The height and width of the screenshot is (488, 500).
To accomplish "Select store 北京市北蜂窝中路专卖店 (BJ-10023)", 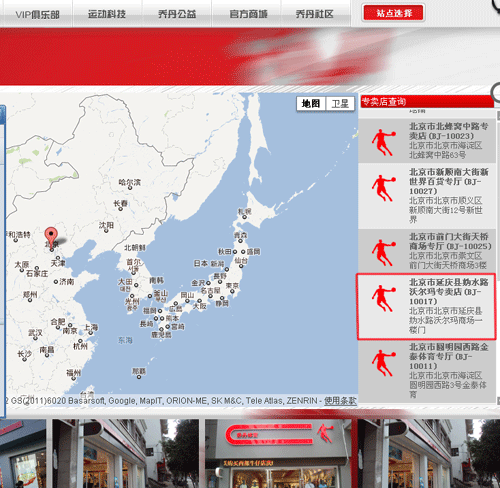I will point(427,141).
